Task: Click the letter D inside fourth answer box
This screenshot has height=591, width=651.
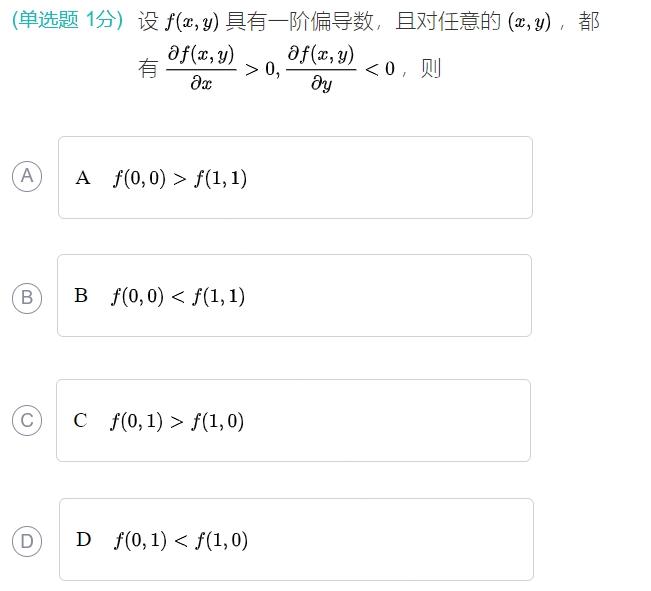Action: coord(83,540)
